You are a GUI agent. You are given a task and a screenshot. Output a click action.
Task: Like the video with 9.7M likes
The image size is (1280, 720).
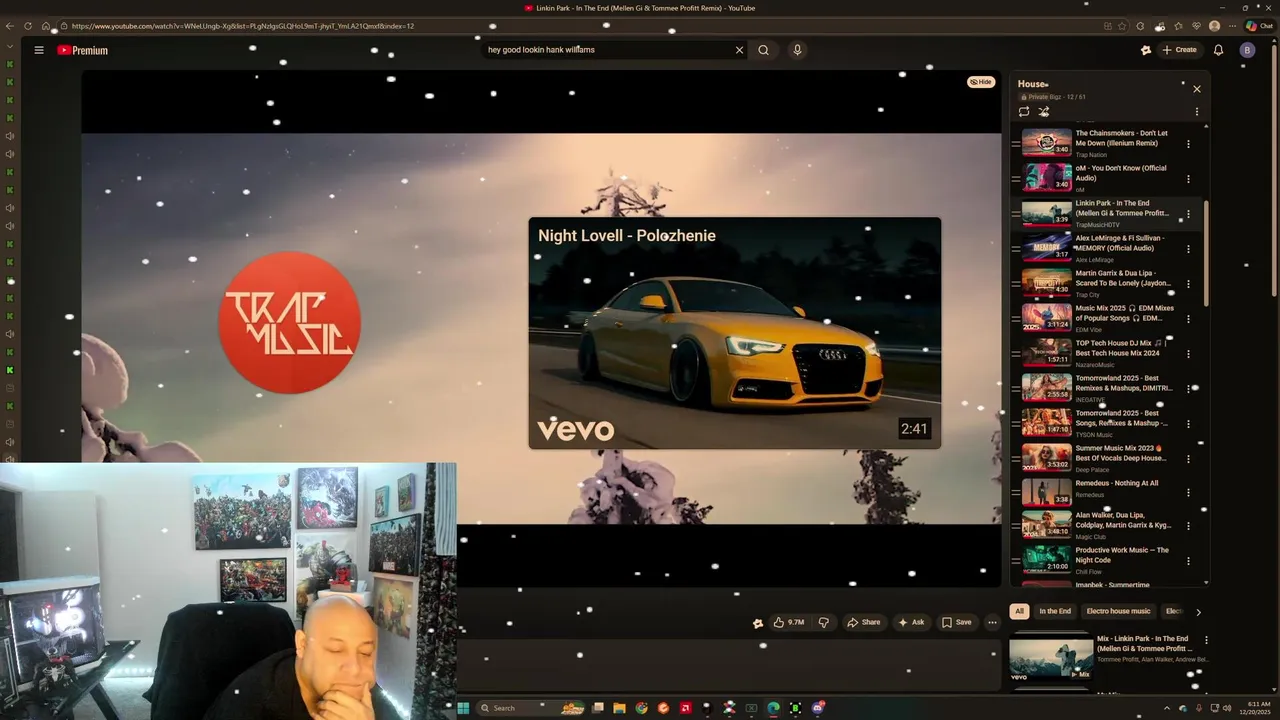click(788, 622)
